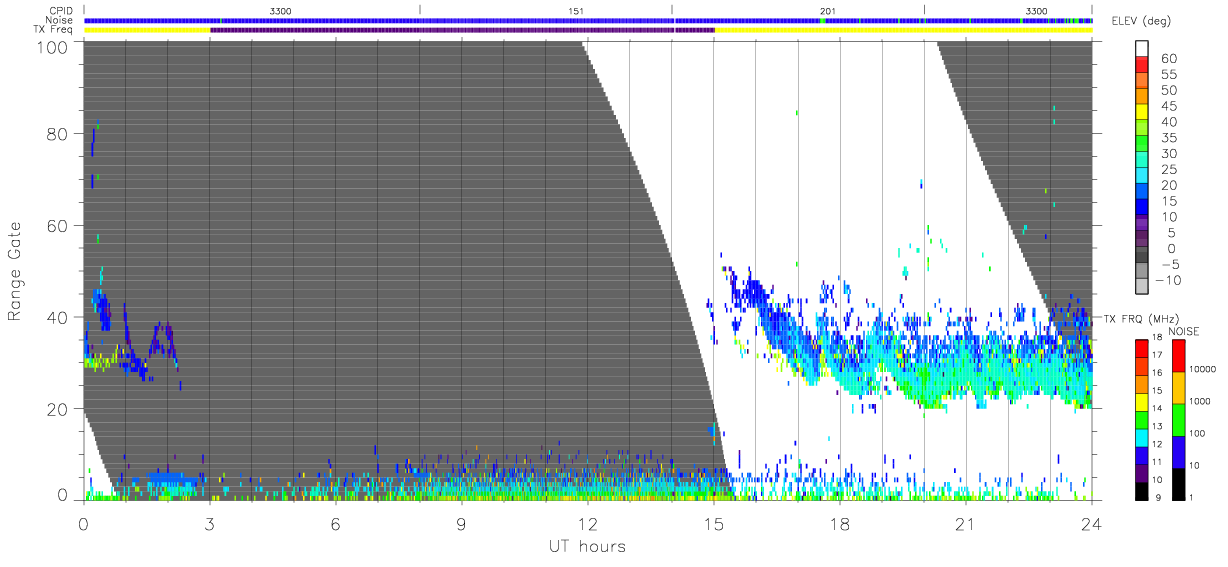Click x-axis tick label '15'
Screen dimensions: 1228x567
[714, 524]
